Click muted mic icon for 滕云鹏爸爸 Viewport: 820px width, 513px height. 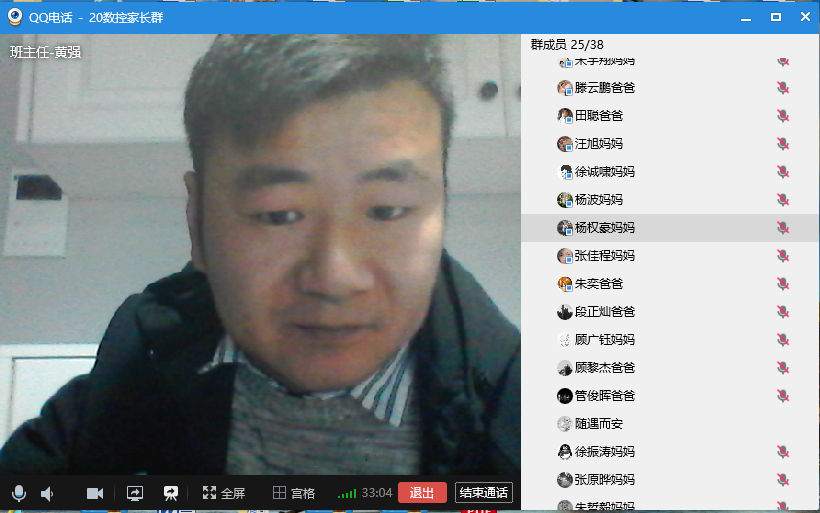coord(783,88)
